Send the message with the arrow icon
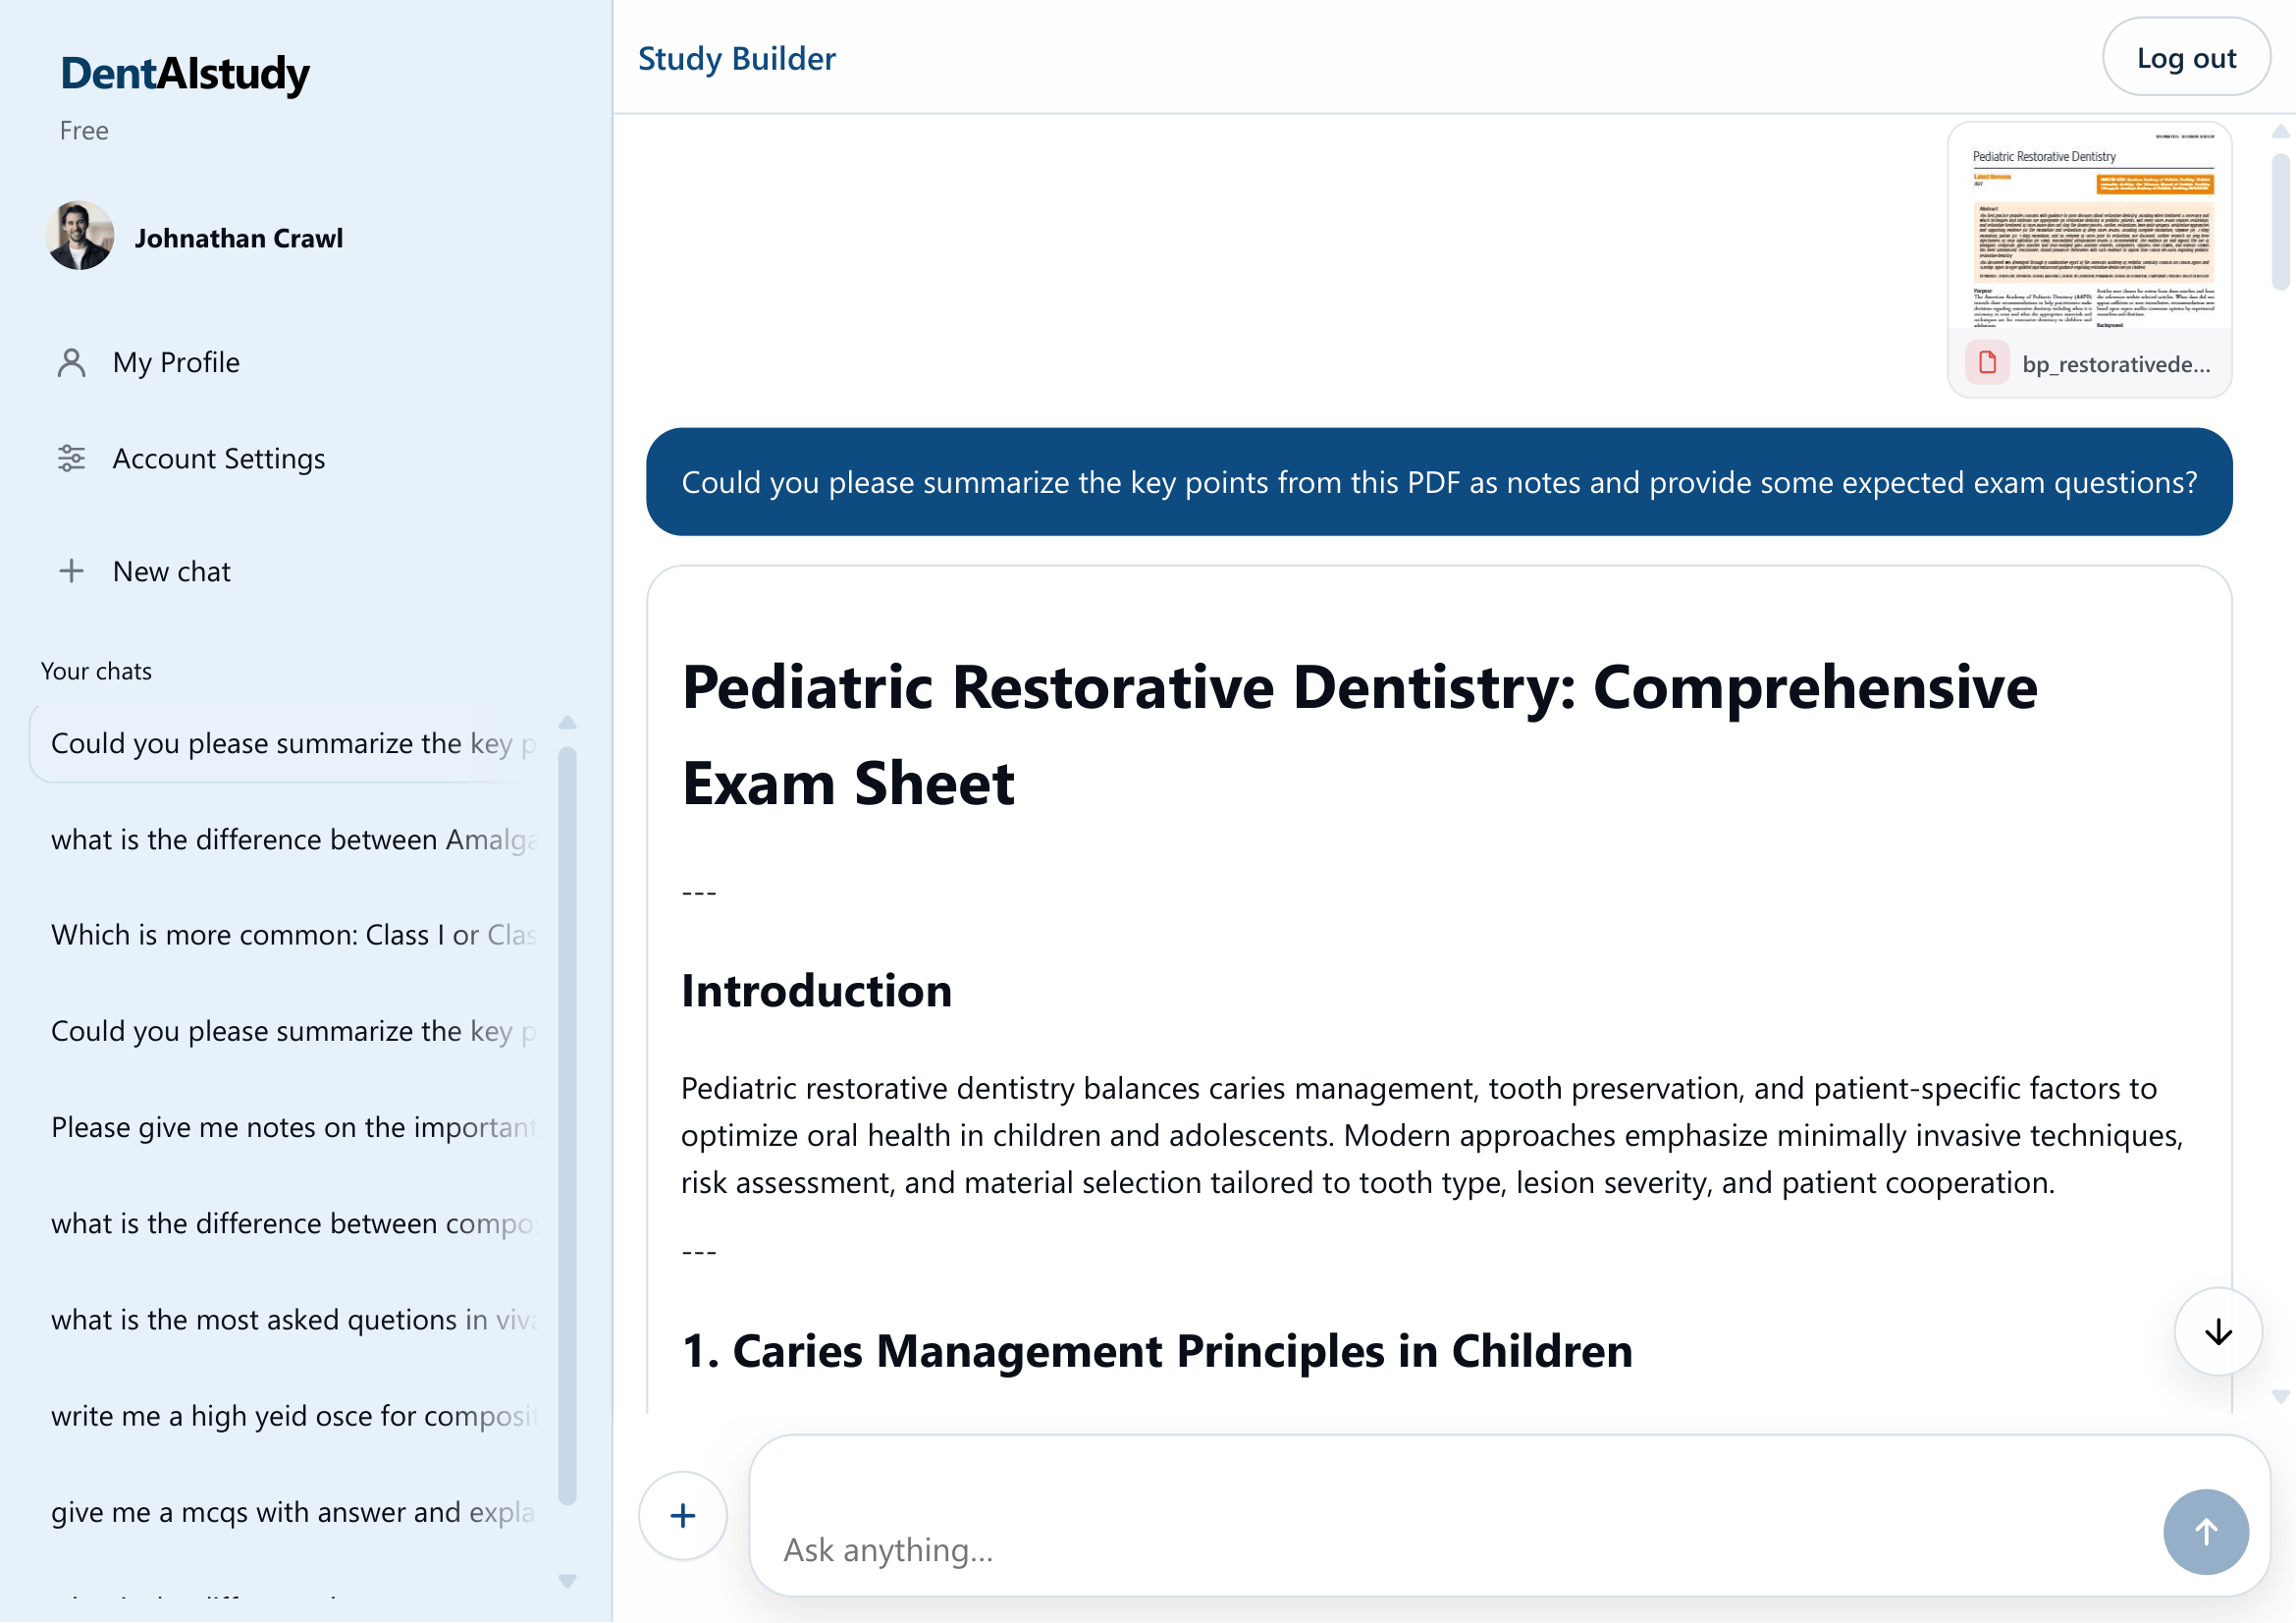Viewport: 2296px width, 1623px height. [2206, 1531]
